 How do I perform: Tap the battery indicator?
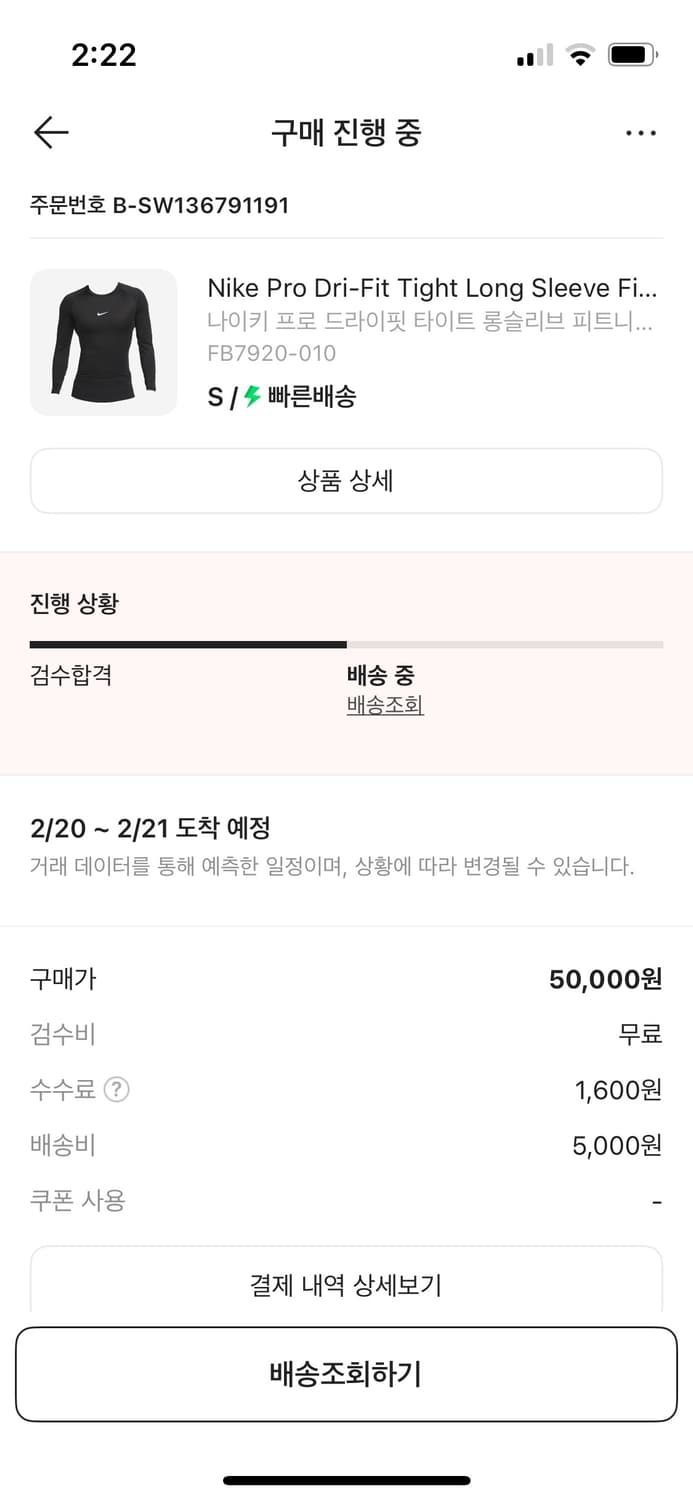pyautogui.click(x=630, y=55)
